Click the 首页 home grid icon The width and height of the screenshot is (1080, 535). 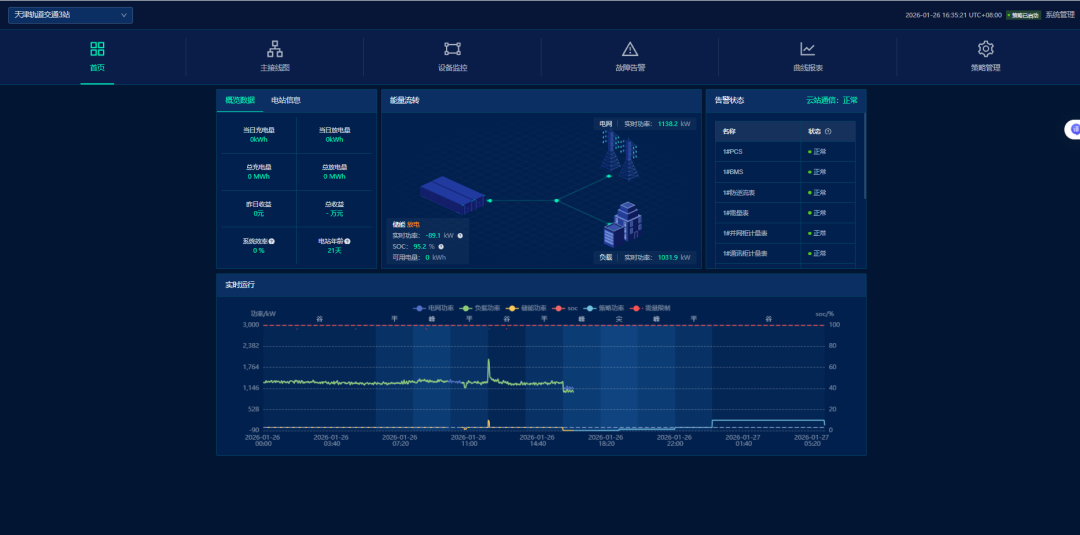(x=97, y=49)
